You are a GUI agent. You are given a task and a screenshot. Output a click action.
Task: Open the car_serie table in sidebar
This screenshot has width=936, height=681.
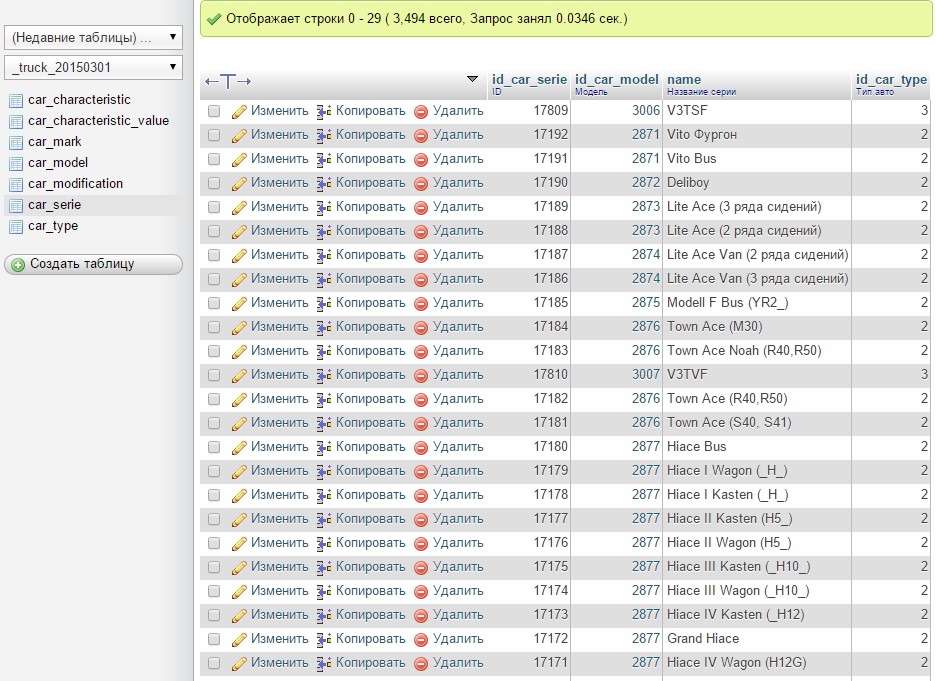pyautogui.click(x=54, y=205)
